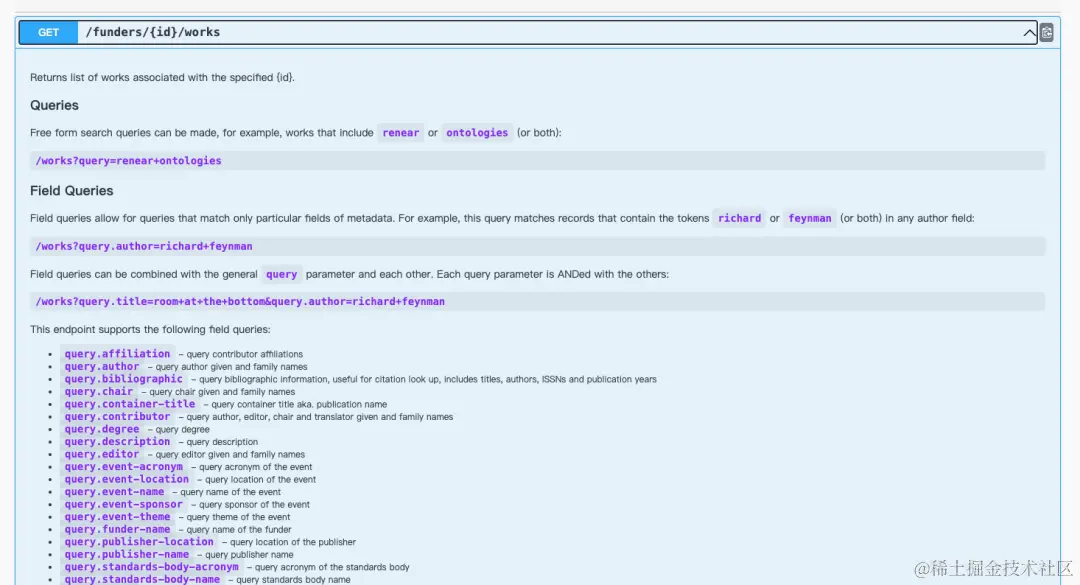Select the inline 'query' parameter token
Image resolution: width=1080 pixels, height=585 pixels.
tap(282, 274)
